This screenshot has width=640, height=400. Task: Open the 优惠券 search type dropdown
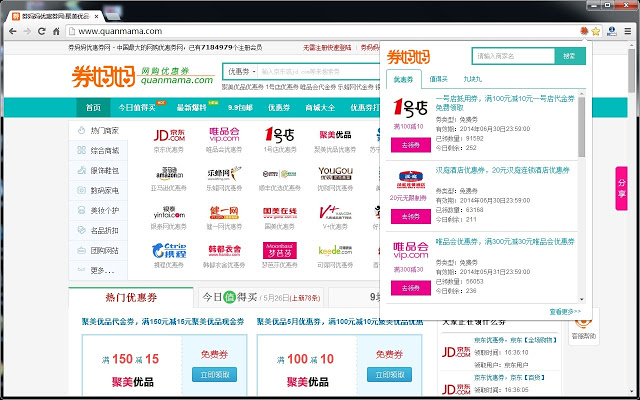[240, 71]
